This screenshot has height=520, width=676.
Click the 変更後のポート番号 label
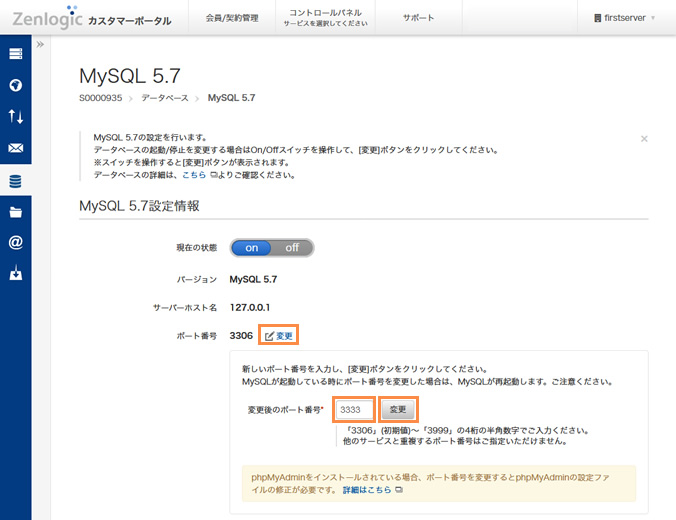(x=284, y=410)
